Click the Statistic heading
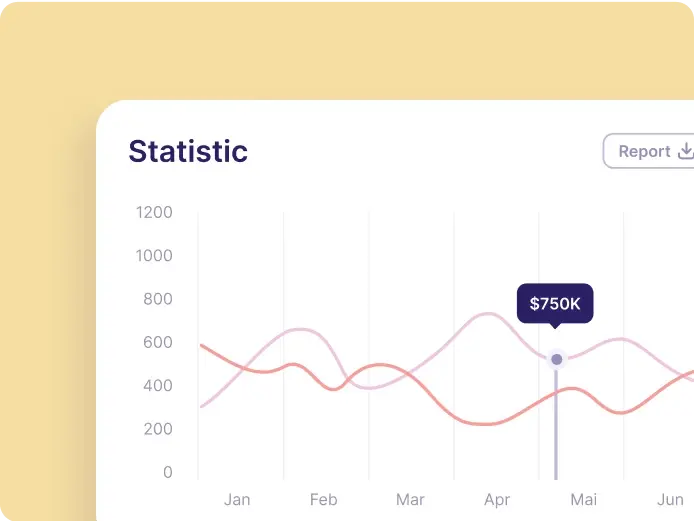This screenshot has height=521, width=694. tap(188, 151)
